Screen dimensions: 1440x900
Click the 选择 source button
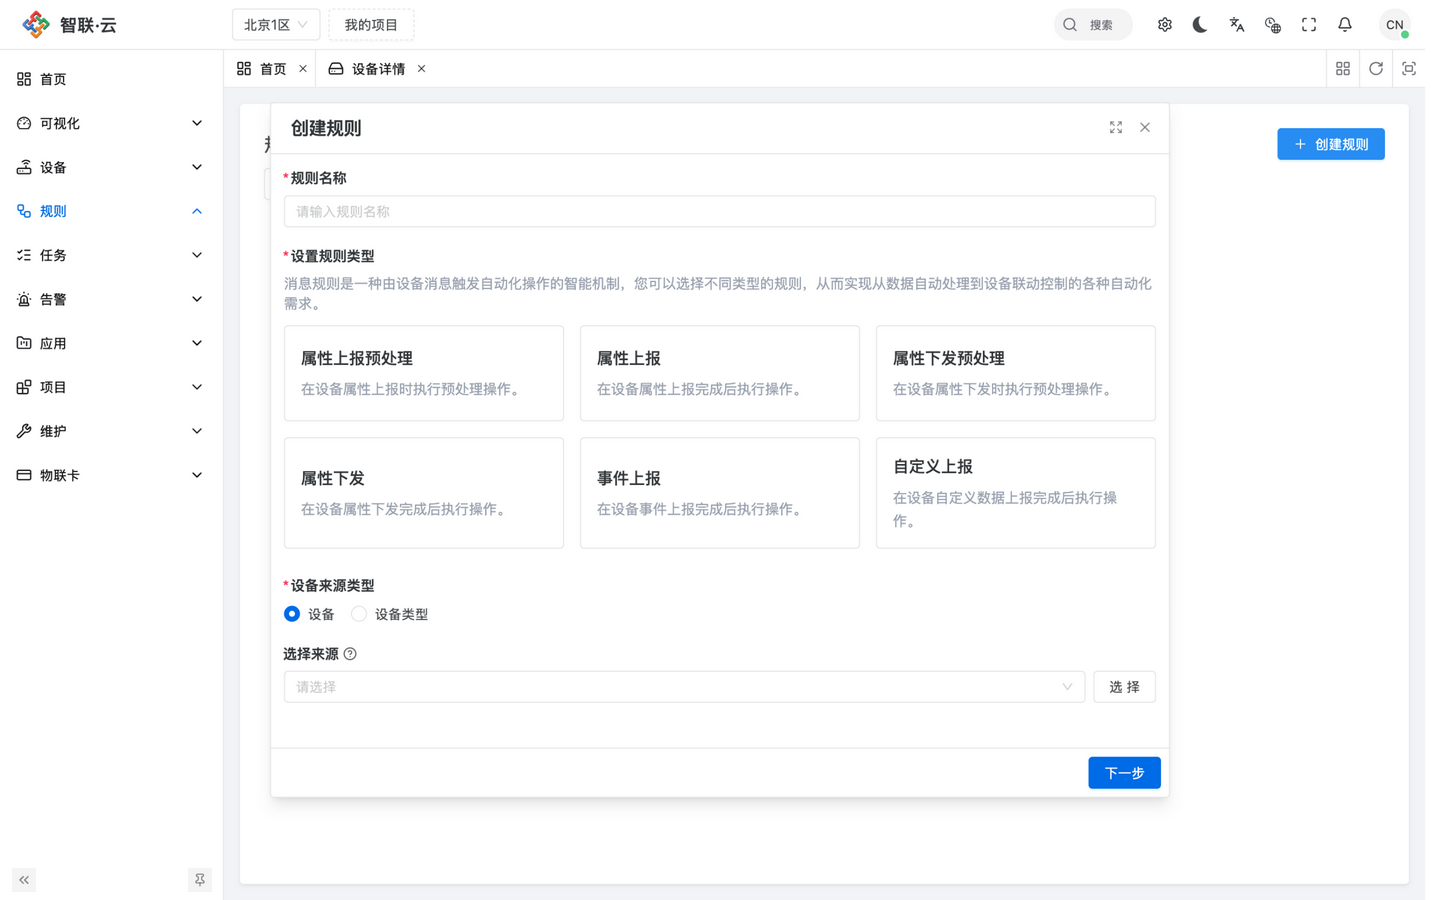point(1124,687)
